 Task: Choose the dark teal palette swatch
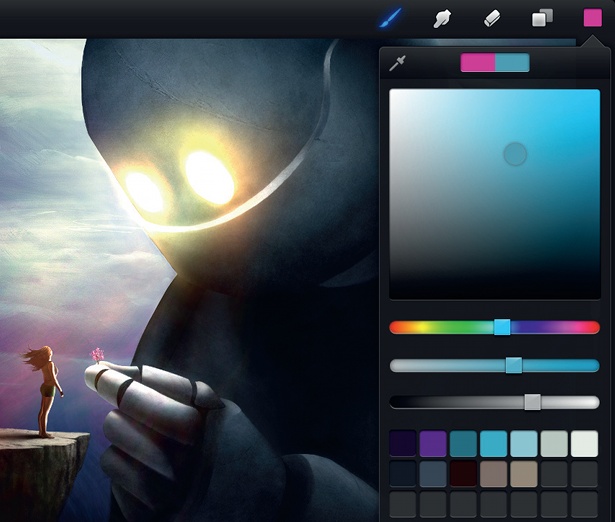pyautogui.click(x=463, y=444)
